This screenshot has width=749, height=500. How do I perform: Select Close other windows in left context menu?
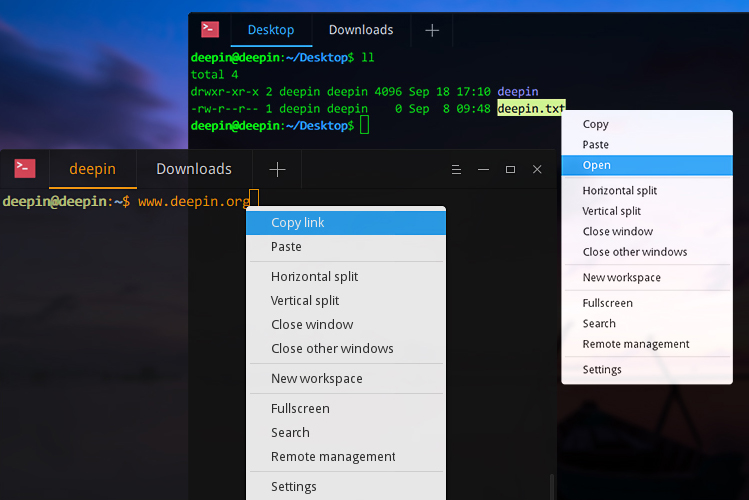[346, 348]
